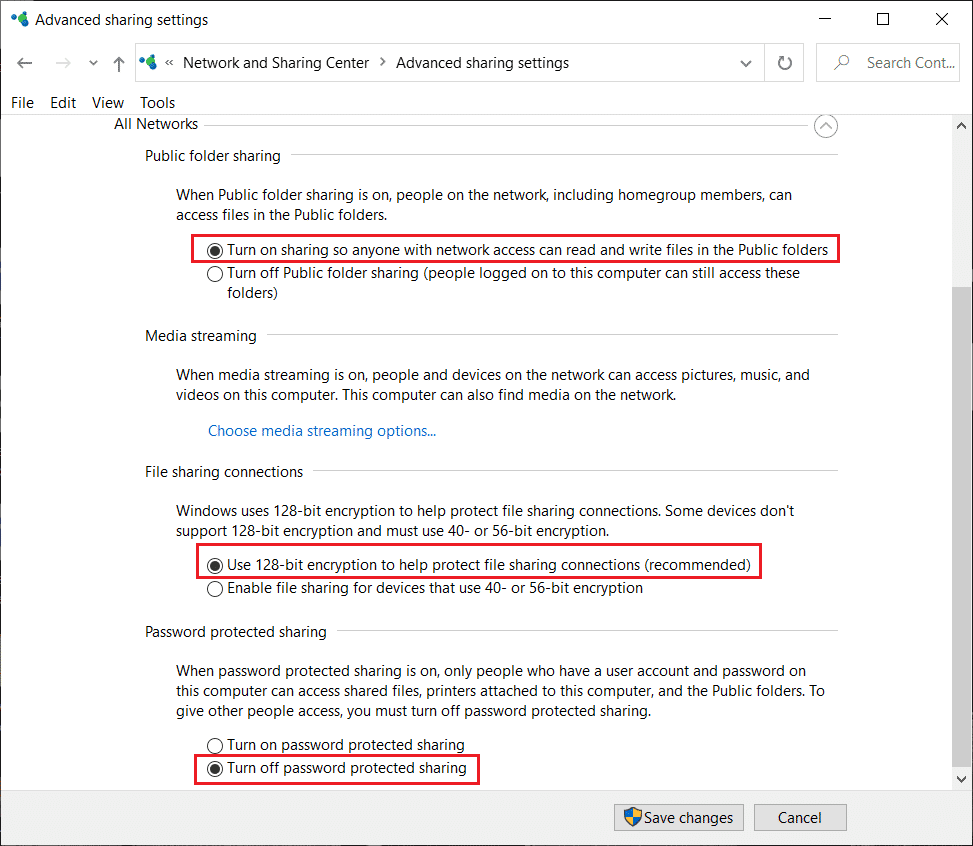Click the Media streaming heading

pyautogui.click(x=201, y=336)
